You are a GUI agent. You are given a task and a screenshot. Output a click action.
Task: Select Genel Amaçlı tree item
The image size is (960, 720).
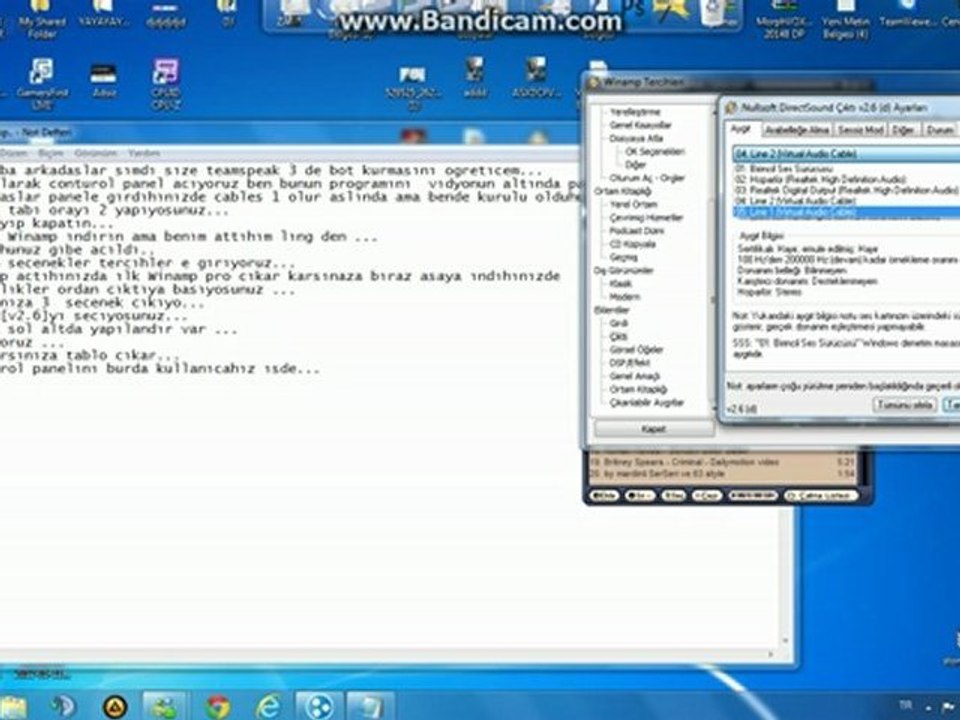coord(634,377)
